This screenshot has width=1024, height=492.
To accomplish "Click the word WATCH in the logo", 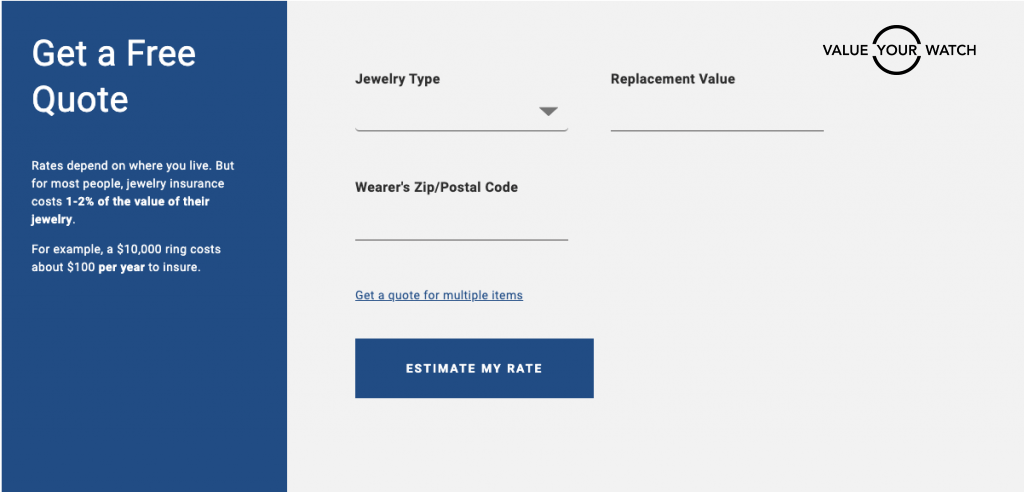I will point(950,50).
